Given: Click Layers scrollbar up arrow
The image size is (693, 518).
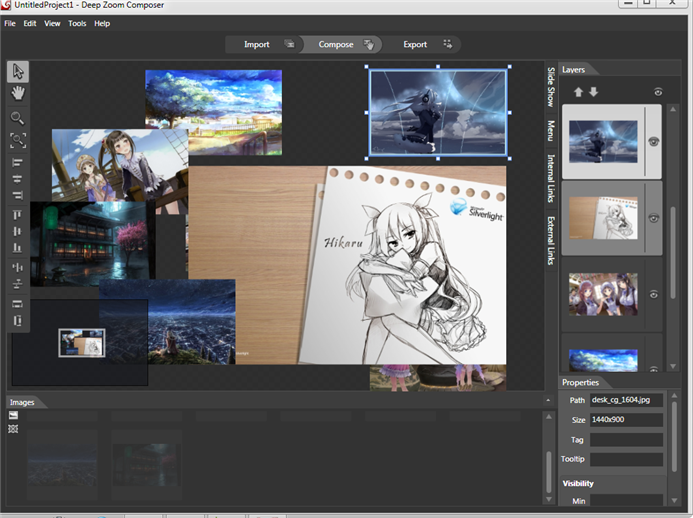Looking at the screenshot, I should point(673,109).
